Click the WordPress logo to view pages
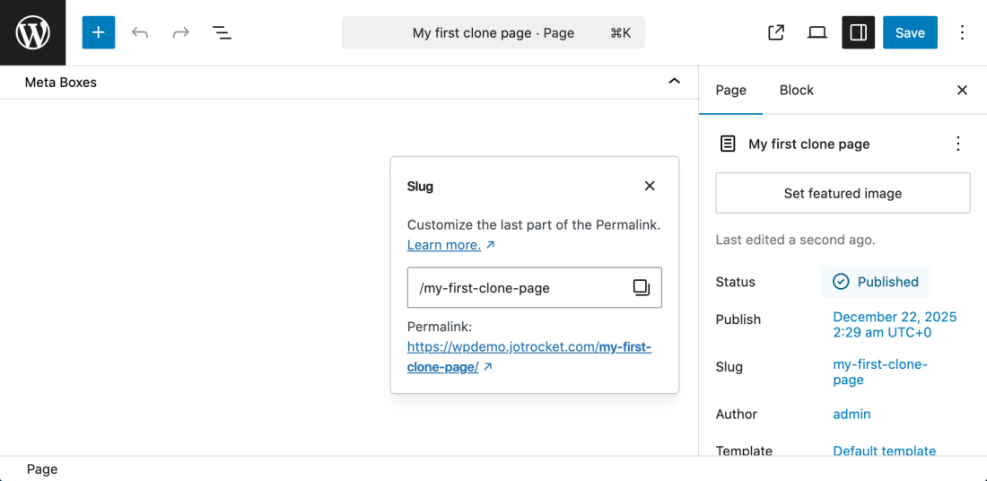Viewport: 987px width, 481px height. tap(33, 33)
